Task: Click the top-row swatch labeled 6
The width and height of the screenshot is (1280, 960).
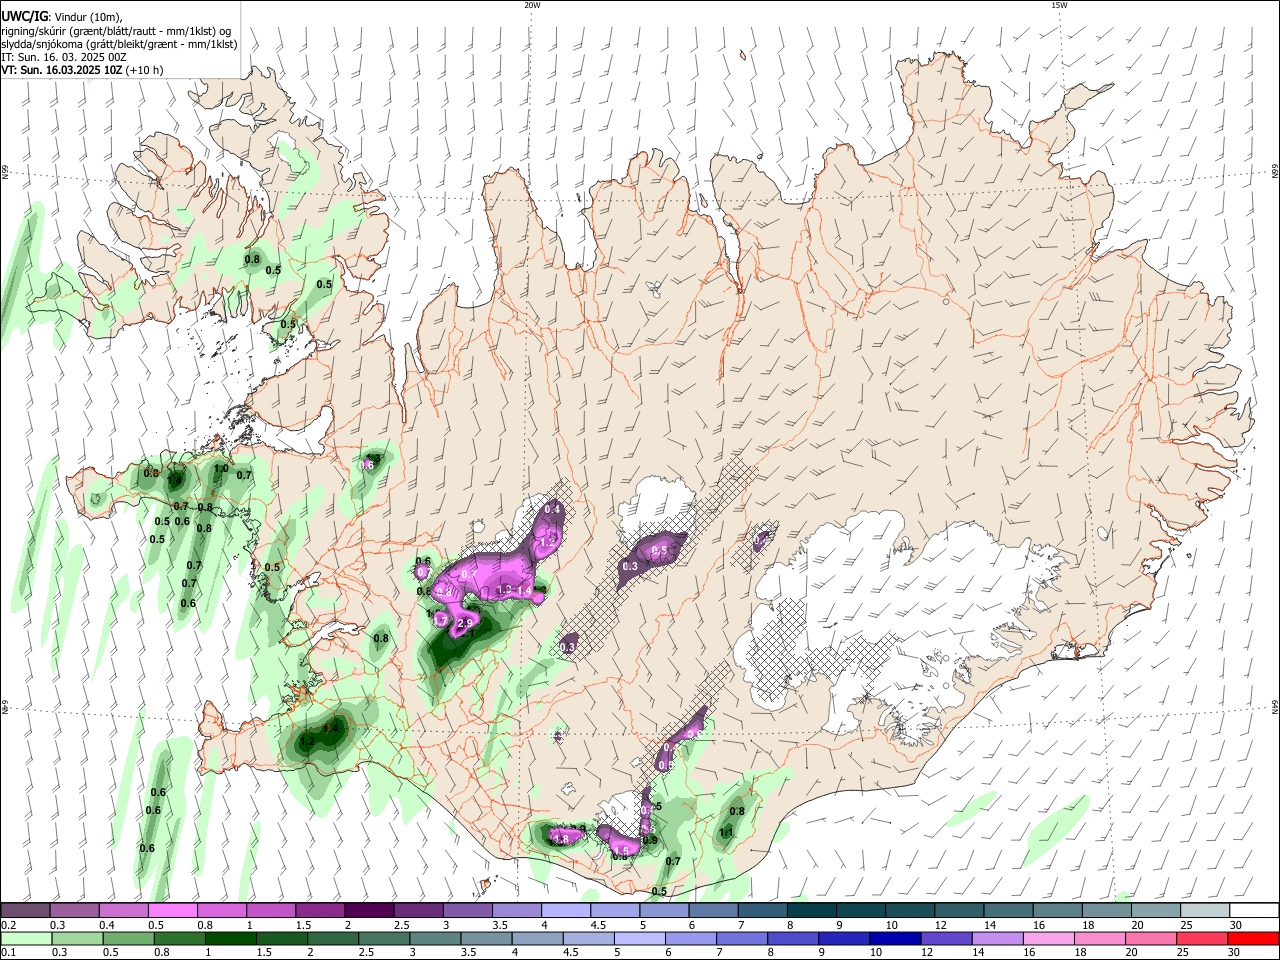Action: point(713,911)
